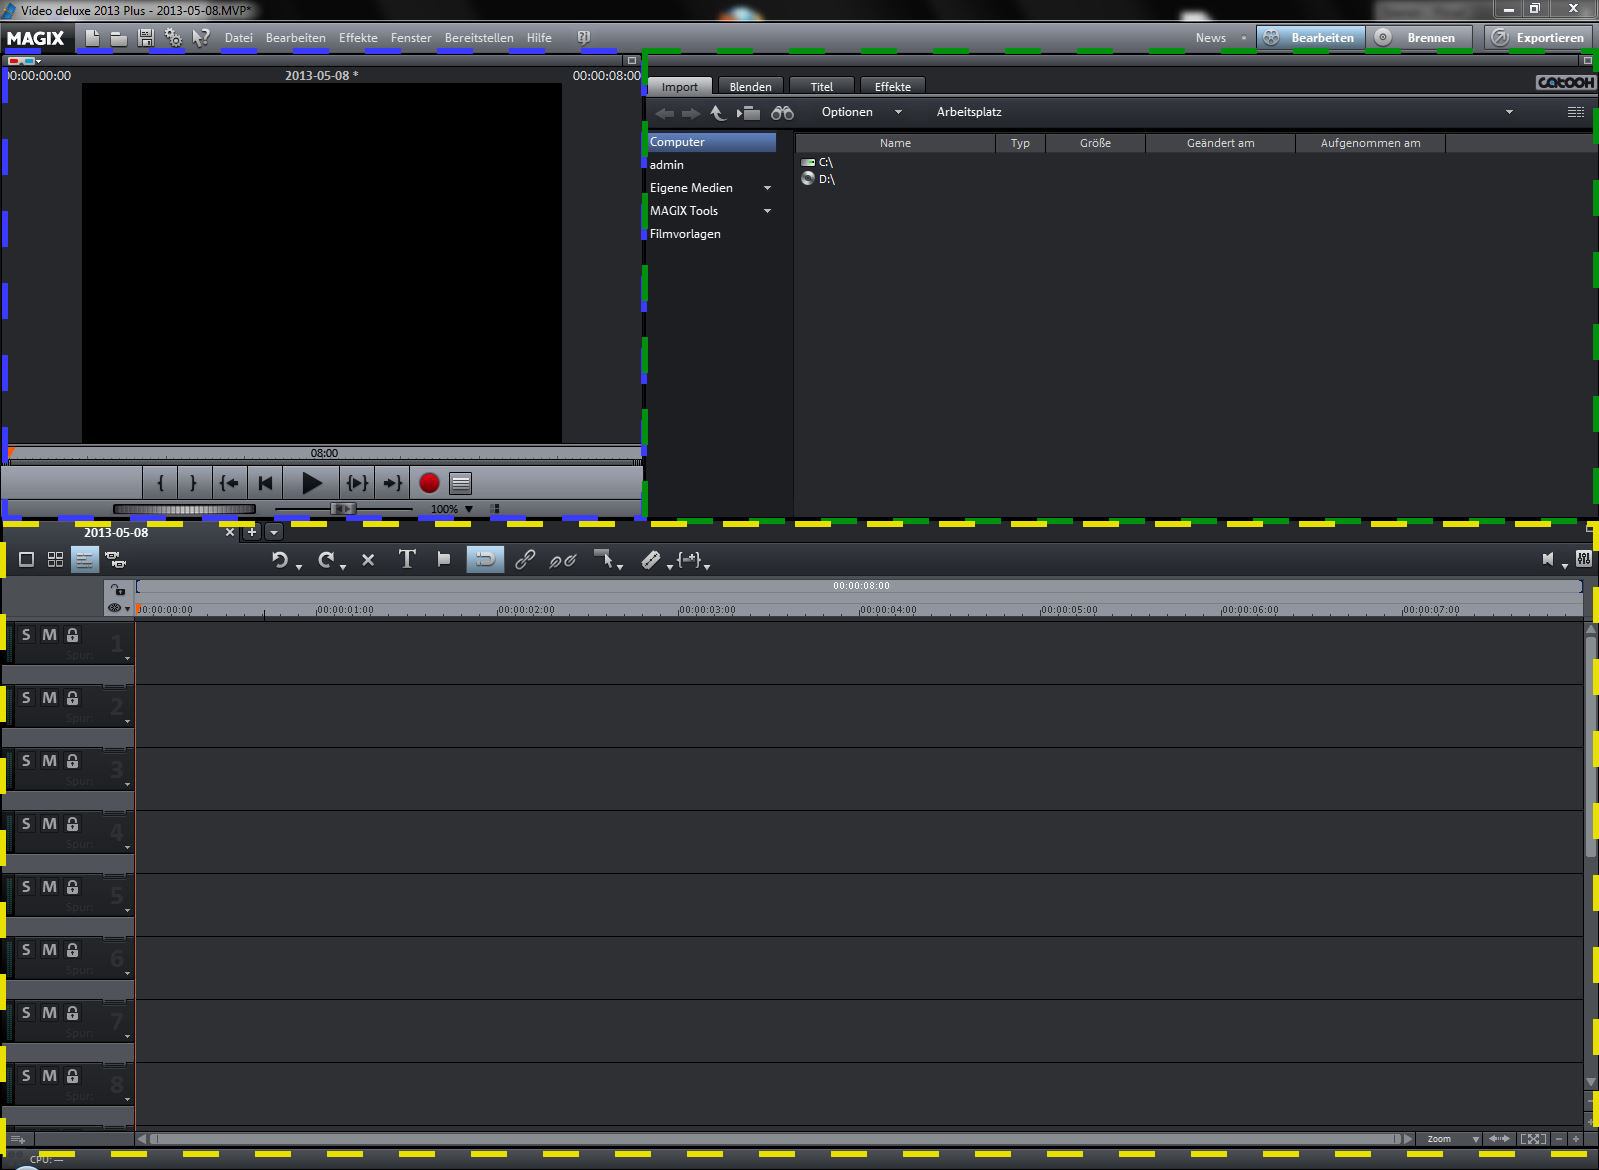Enable timeline mode view
Image resolution: width=1599 pixels, height=1170 pixels.
tap(85, 560)
